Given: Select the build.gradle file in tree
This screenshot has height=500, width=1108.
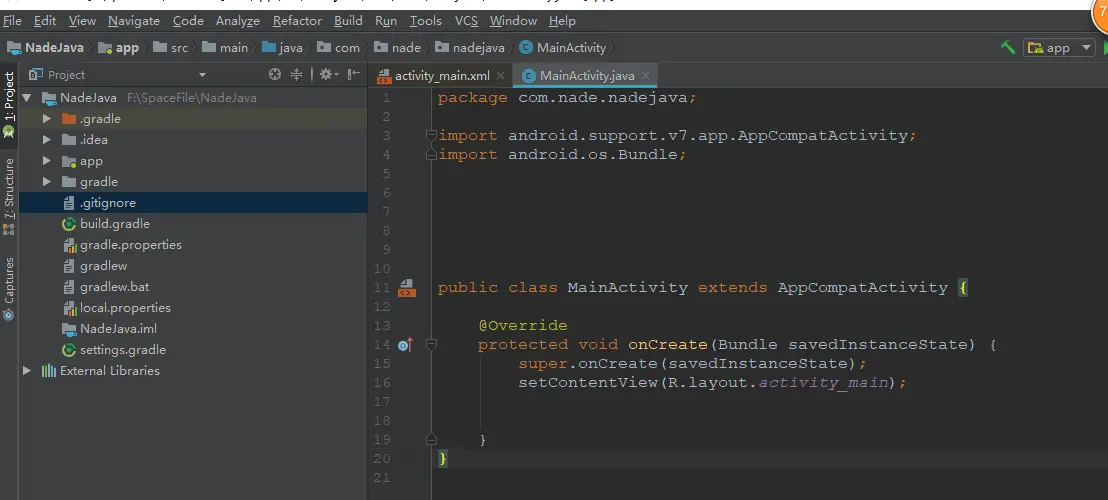Looking at the screenshot, I should pyautogui.click(x=193, y=224).
